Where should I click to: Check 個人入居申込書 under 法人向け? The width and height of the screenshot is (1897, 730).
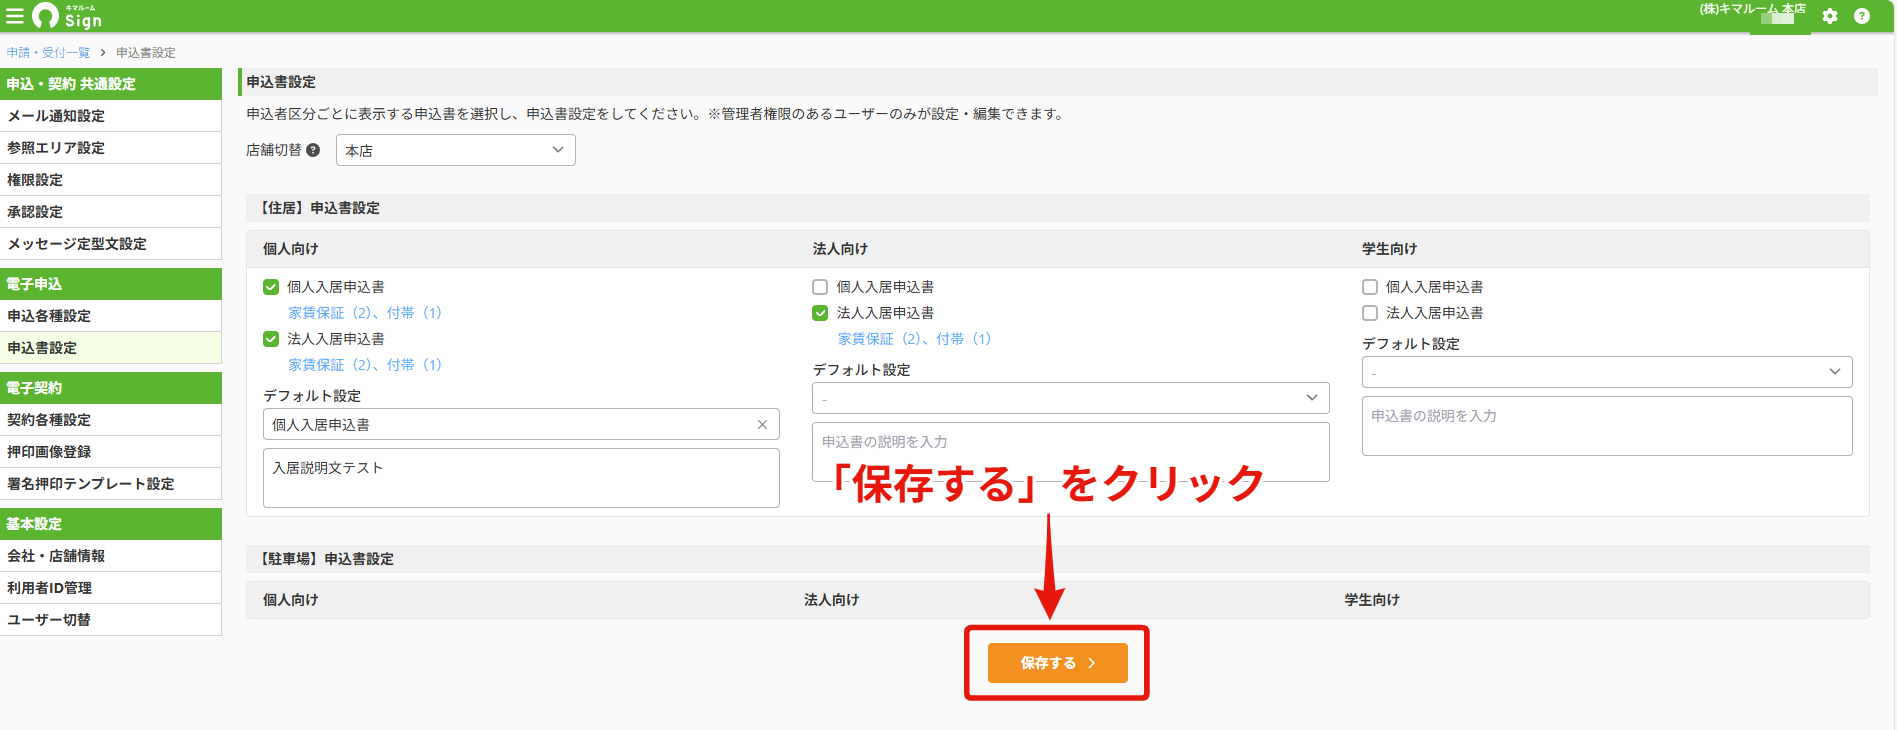pos(820,287)
